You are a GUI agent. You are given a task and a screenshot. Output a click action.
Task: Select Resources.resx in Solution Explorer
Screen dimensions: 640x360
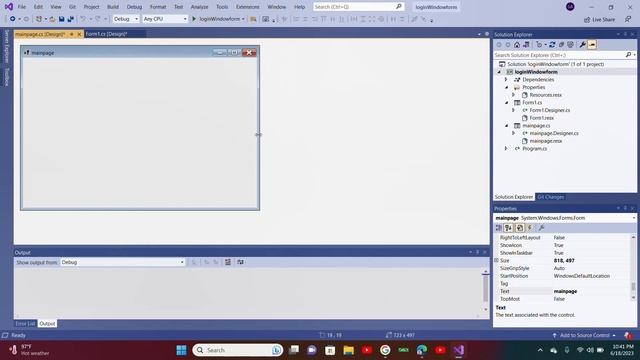coord(545,95)
